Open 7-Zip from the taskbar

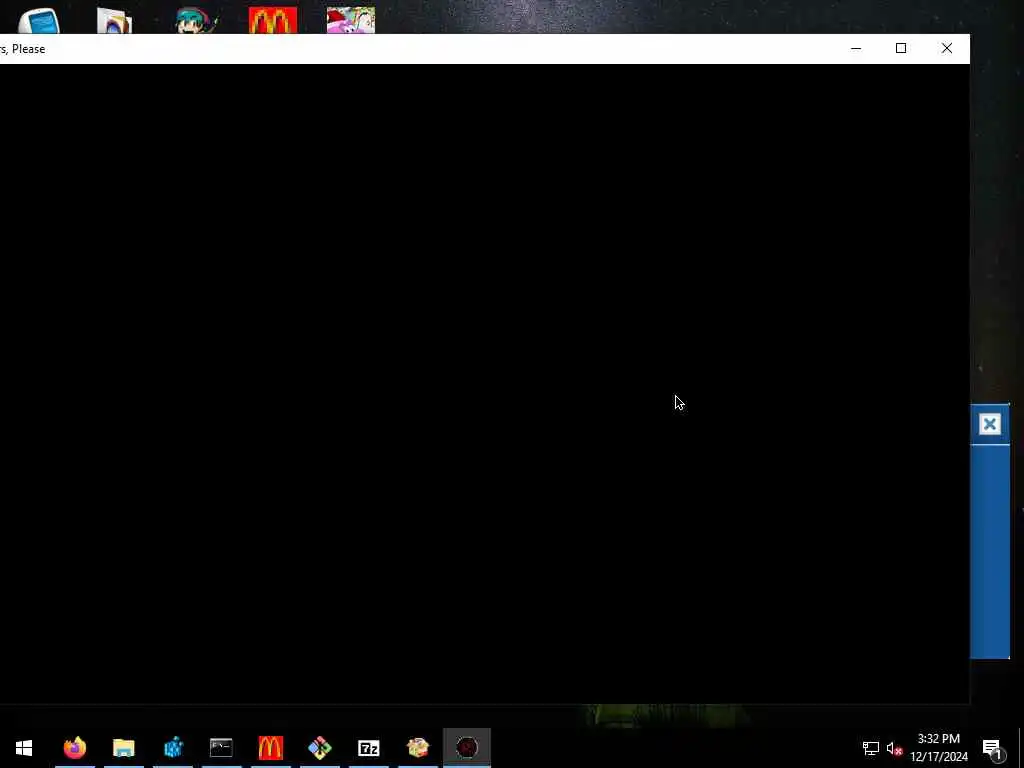point(368,748)
